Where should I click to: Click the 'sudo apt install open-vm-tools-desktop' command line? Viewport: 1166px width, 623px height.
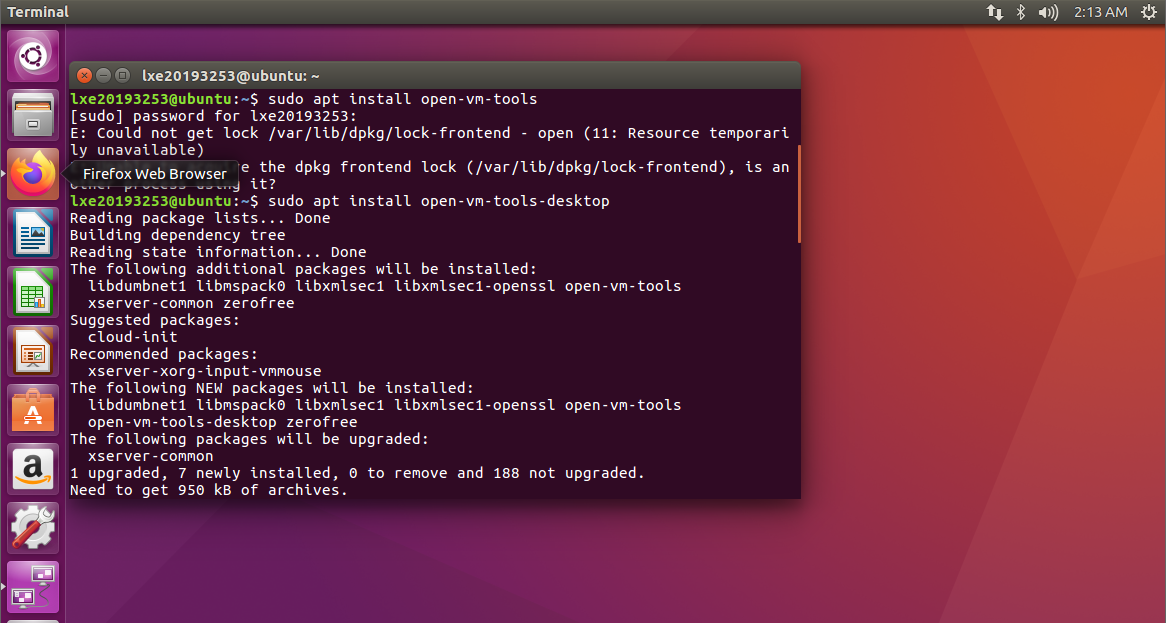[x=340, y=201]
